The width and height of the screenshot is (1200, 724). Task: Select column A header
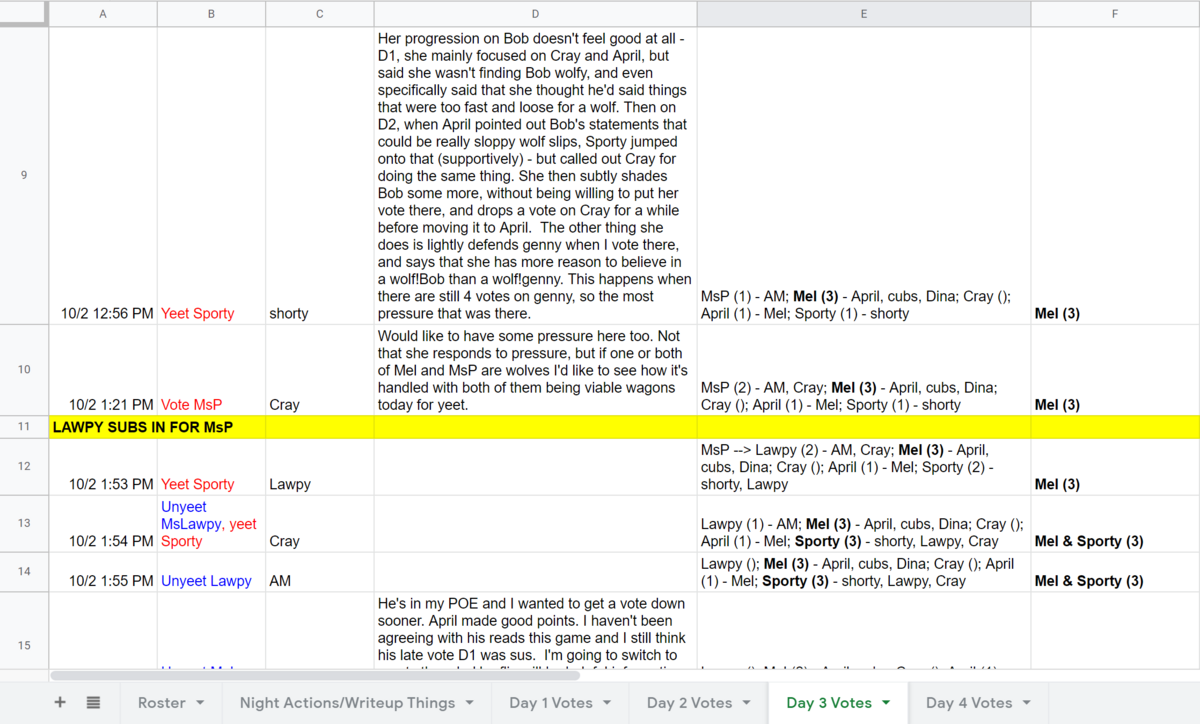[x=103, y=14]
